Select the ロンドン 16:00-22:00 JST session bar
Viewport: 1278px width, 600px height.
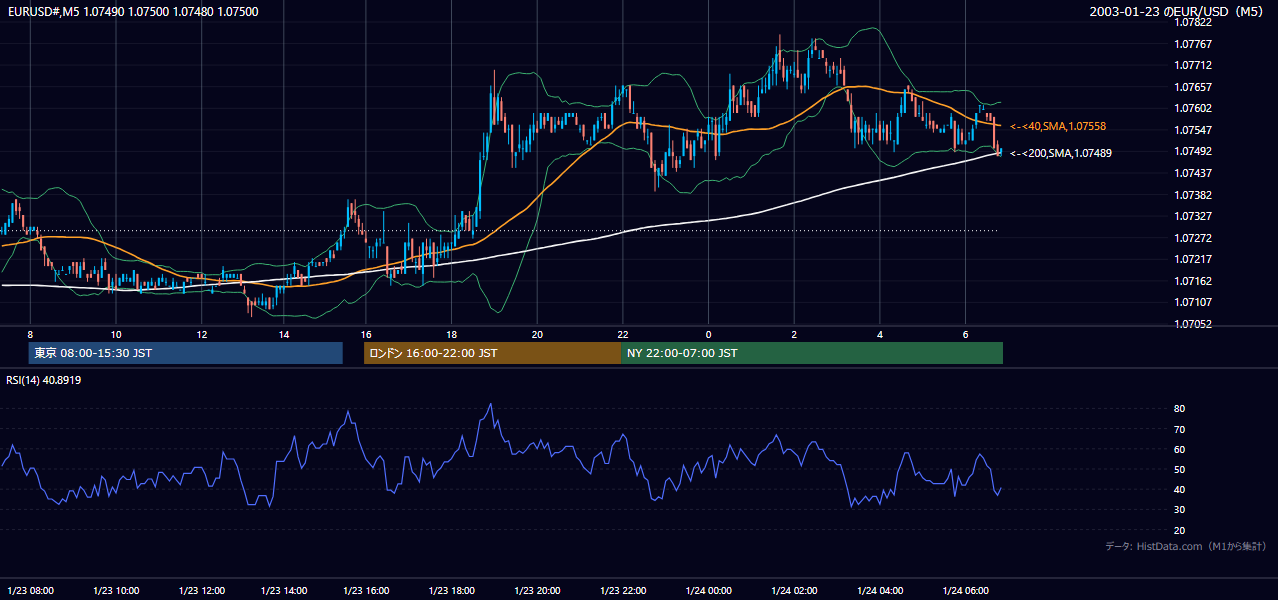(x=492, y=353)
